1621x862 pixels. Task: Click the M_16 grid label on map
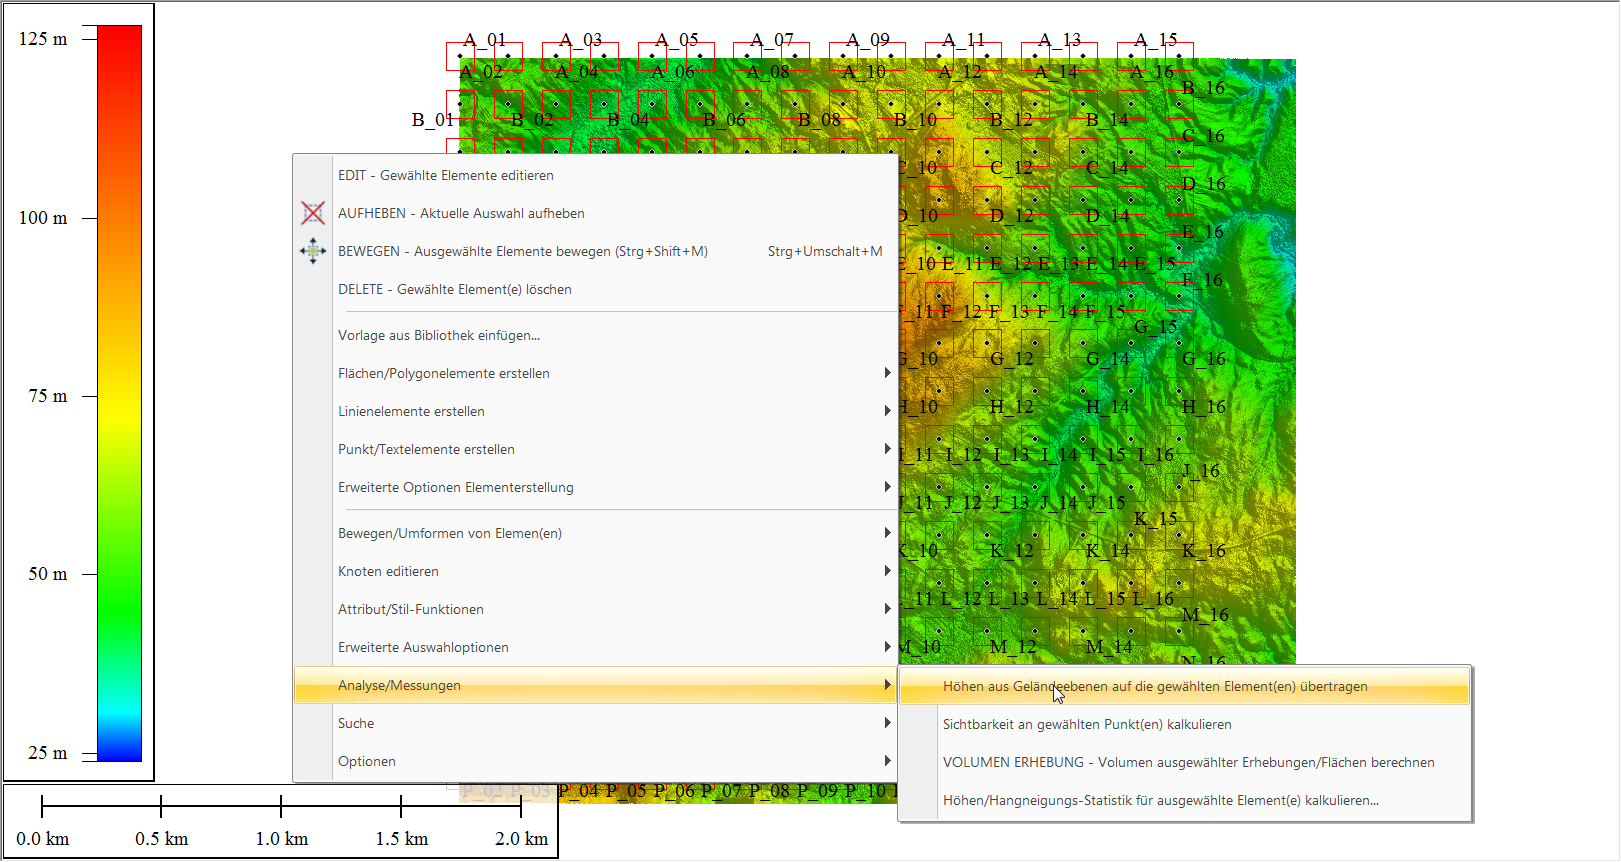click(1205, 615)
